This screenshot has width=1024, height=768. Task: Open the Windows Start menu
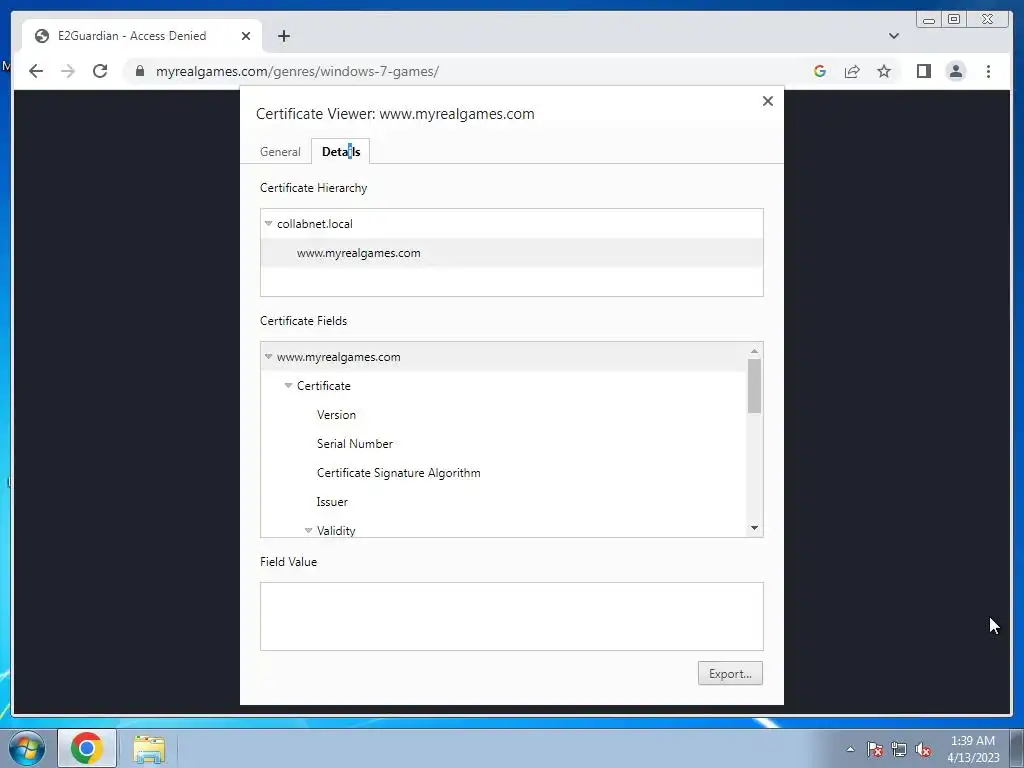(x=27, y=748)
